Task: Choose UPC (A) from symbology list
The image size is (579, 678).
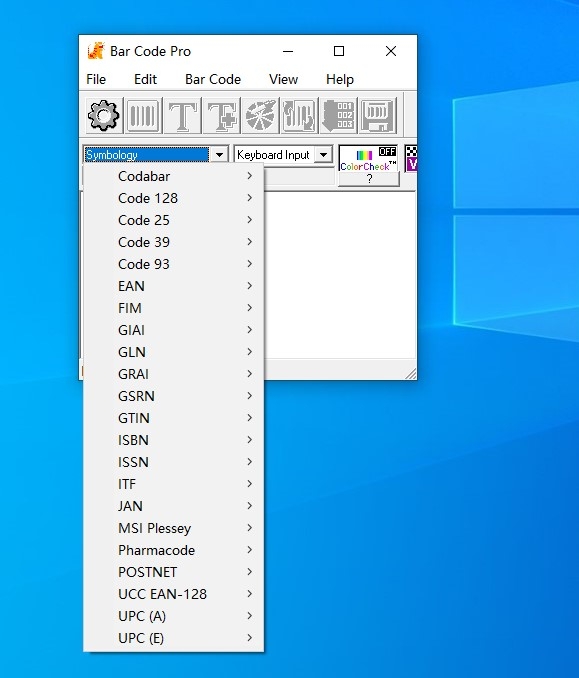Action: (x=173, y=616)
